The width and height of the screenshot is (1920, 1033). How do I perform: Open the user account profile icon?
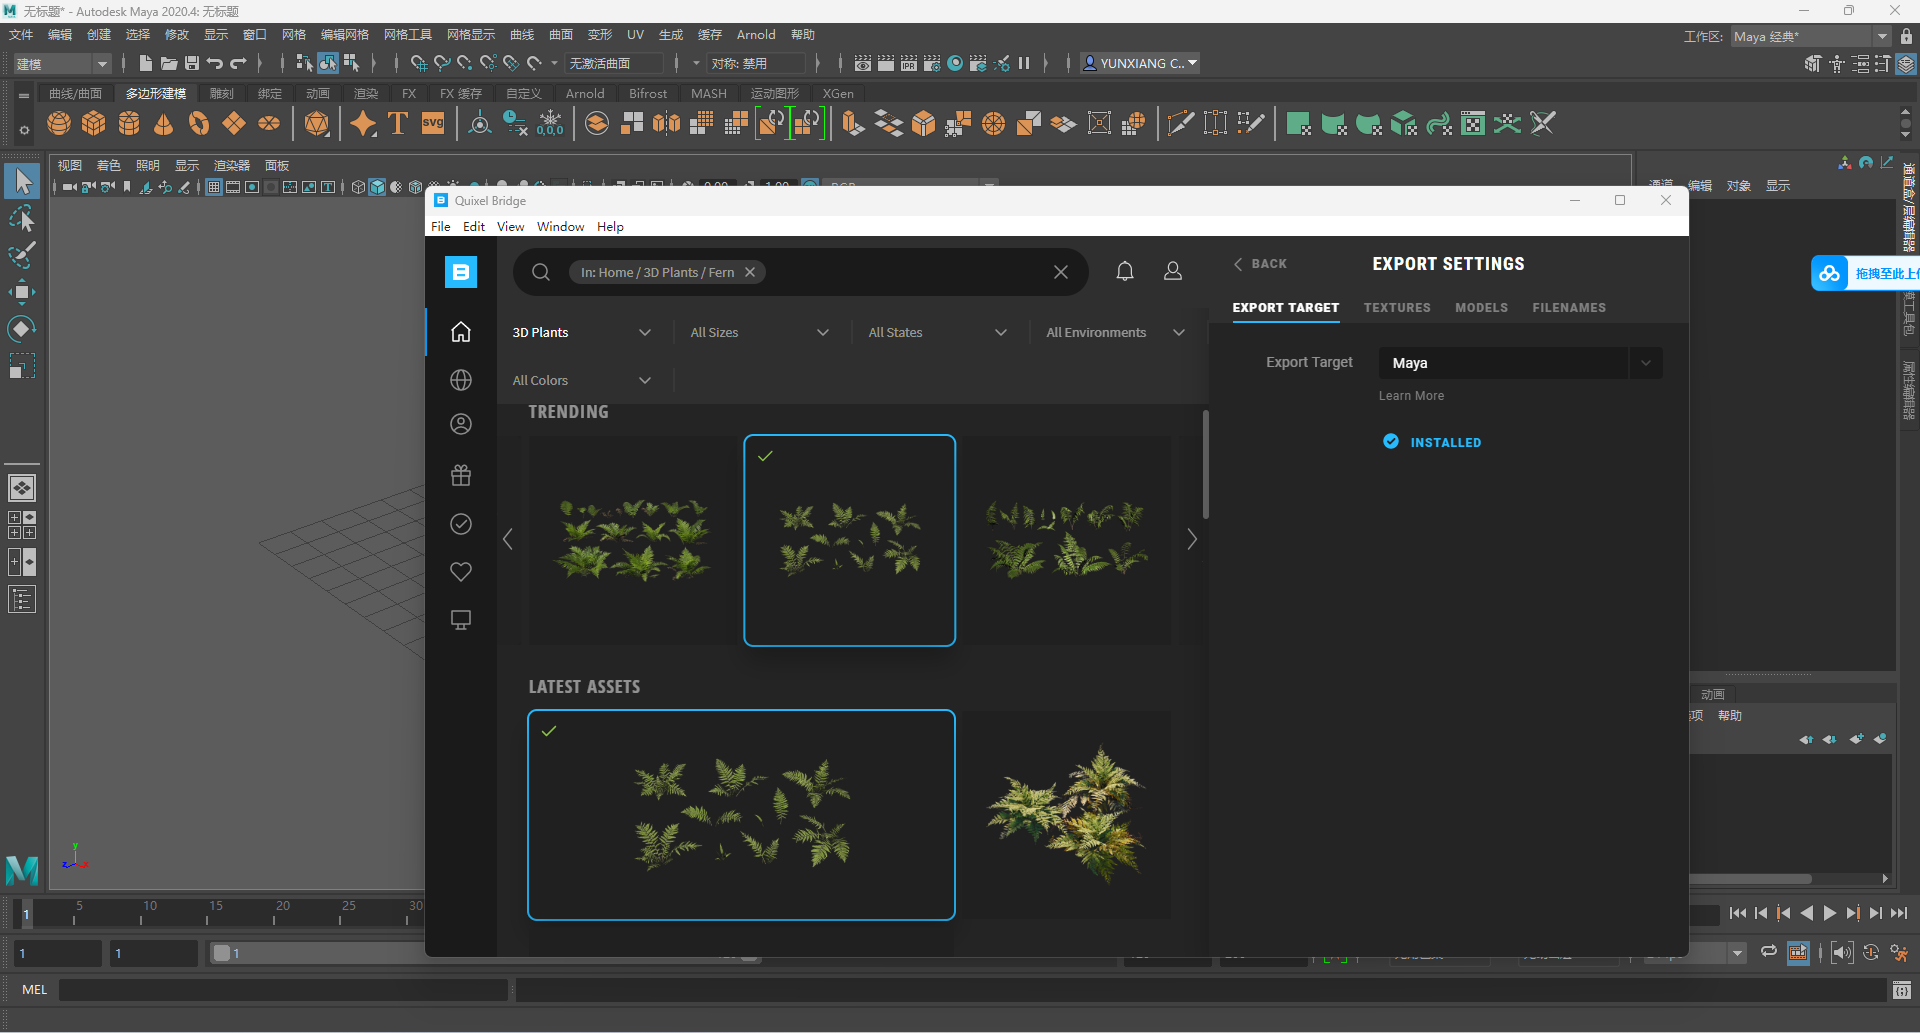coord(1173,271)
